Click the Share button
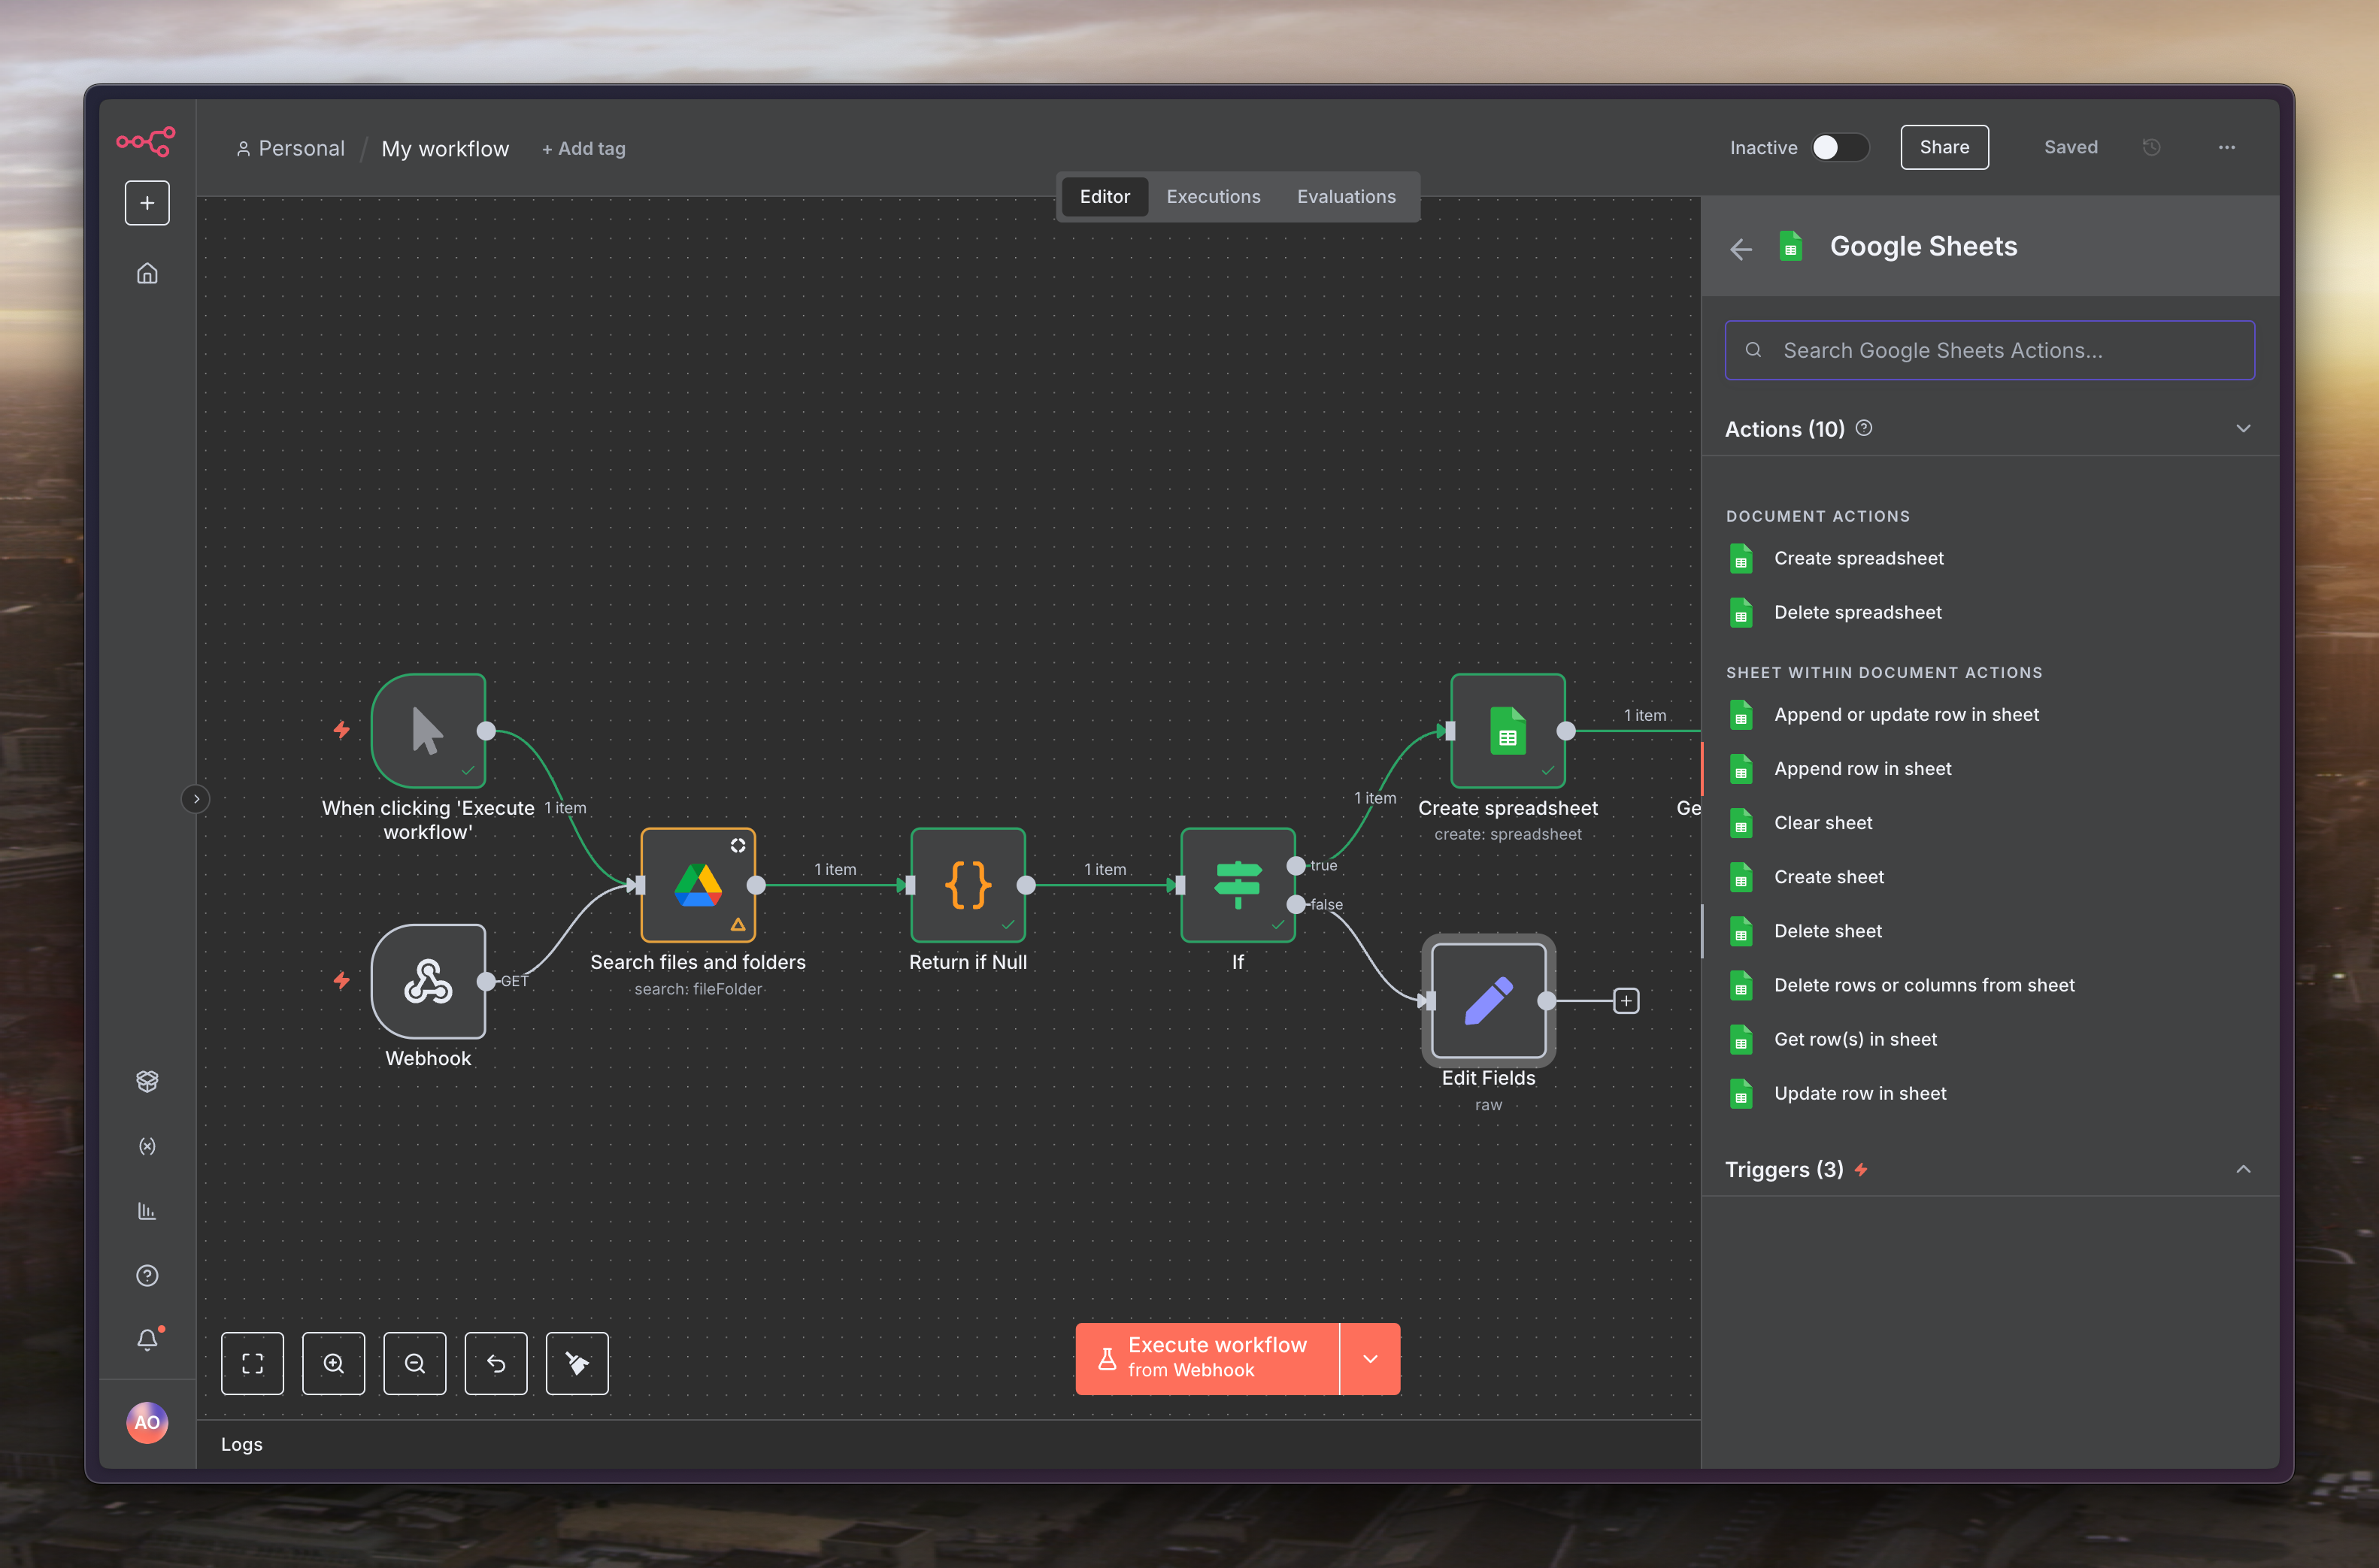Screen dimensions: 2379x1568 (x=1944, y=147)
